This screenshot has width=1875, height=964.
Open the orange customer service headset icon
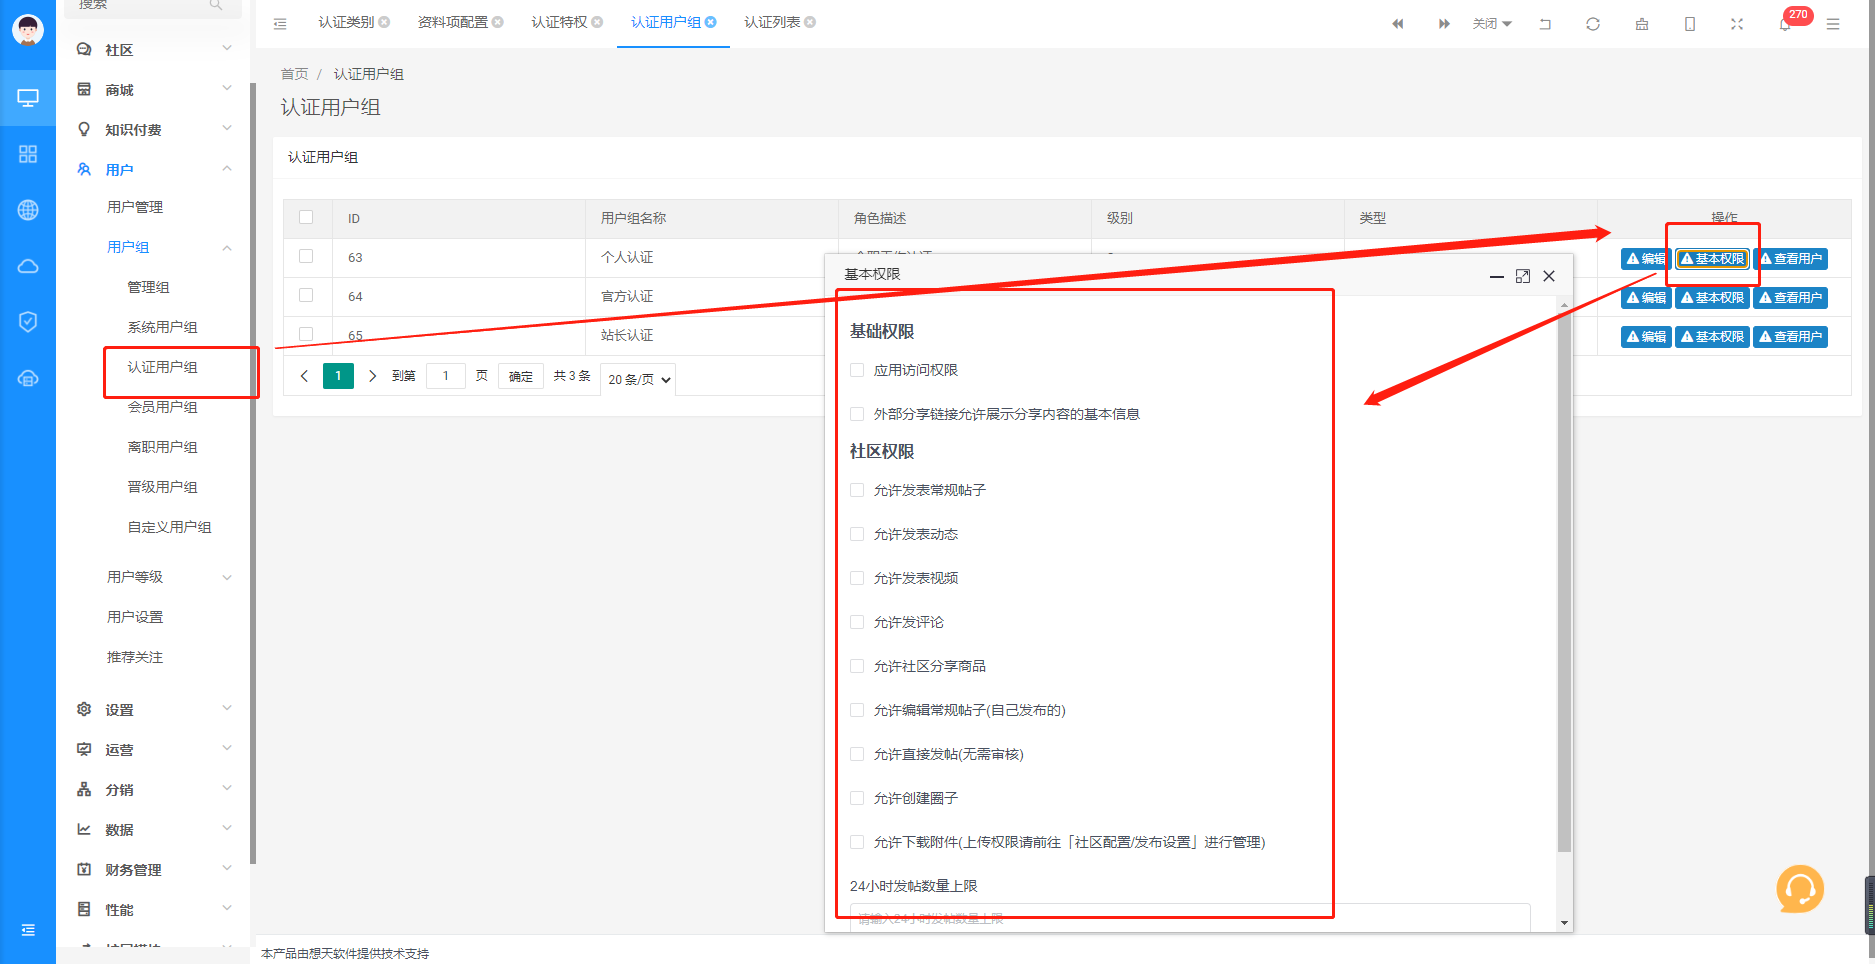1800,889
